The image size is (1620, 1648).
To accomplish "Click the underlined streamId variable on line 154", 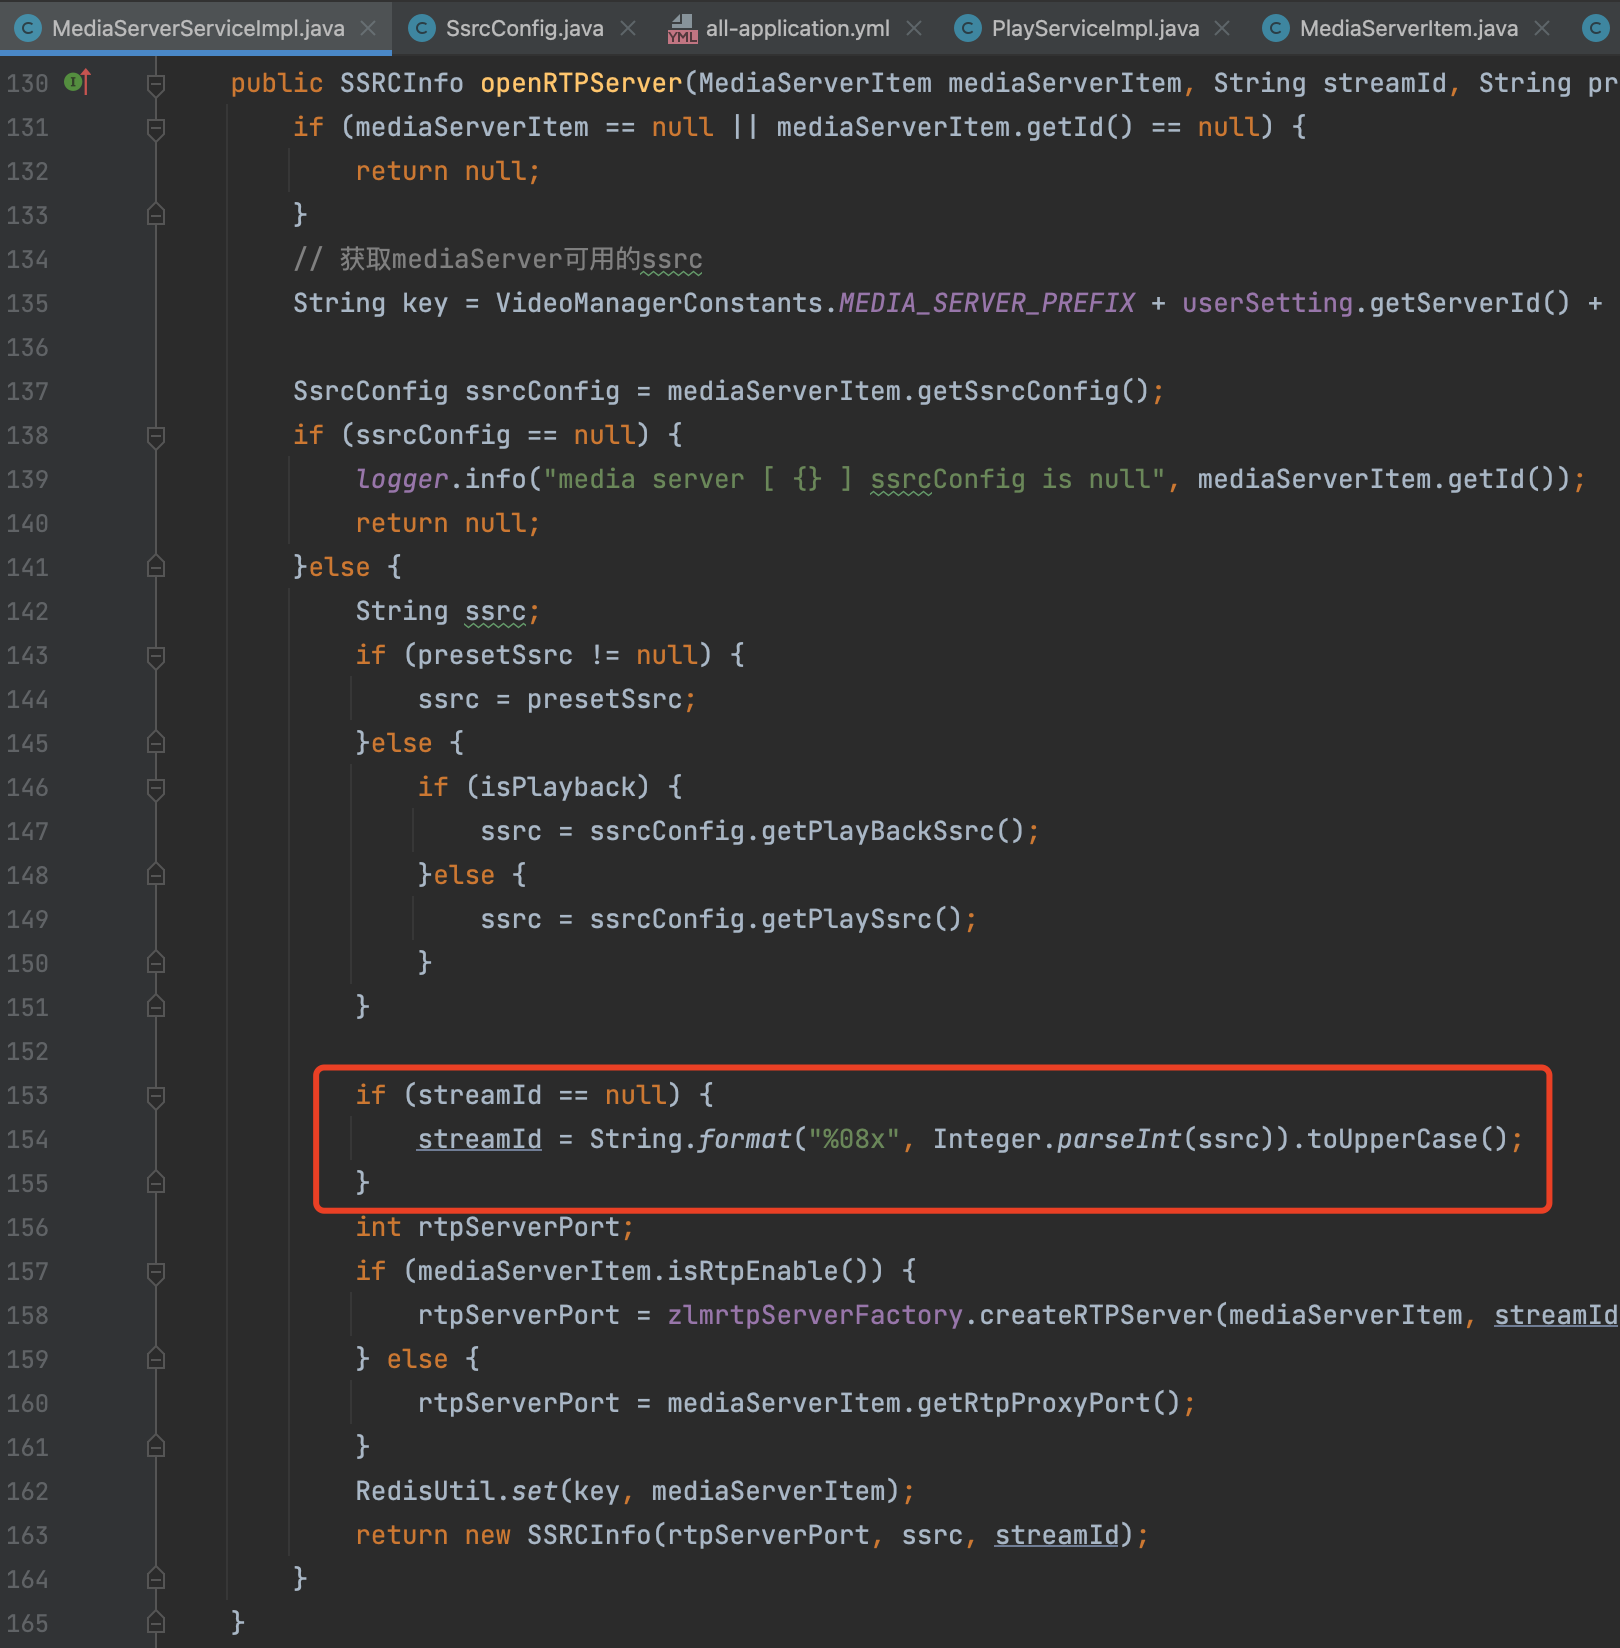I will tap(479, 1139).
